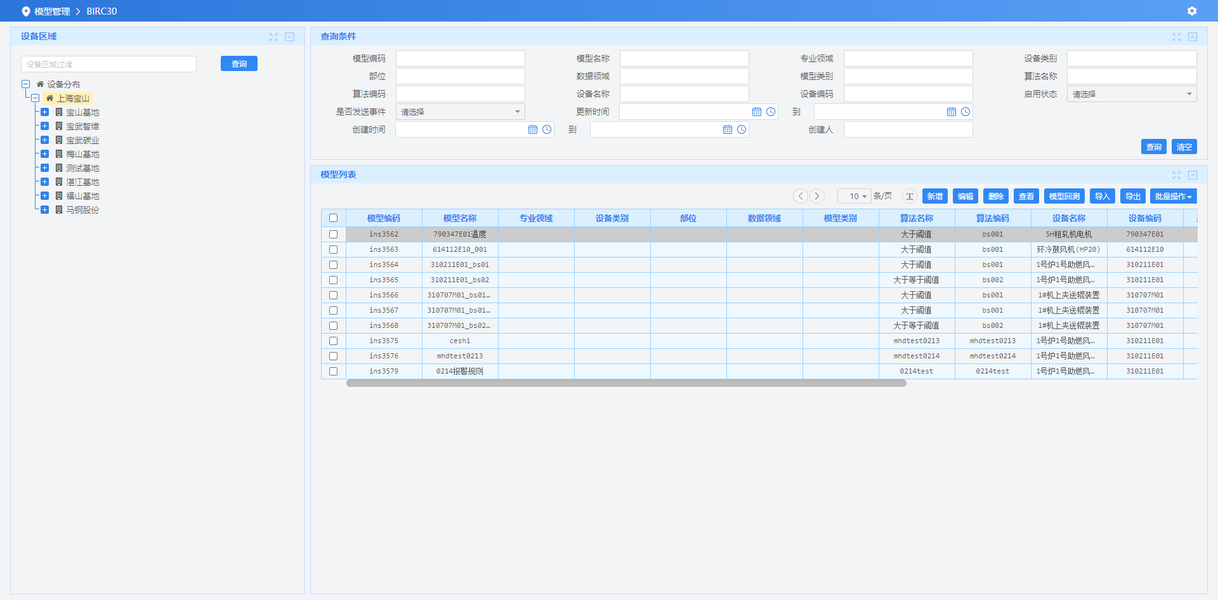Image resolution: width=1218 pixels, height=600 pixels.
Task: Maximize the 查询条件 panel with its fullscreen icon
Action: click(1177, 37)
